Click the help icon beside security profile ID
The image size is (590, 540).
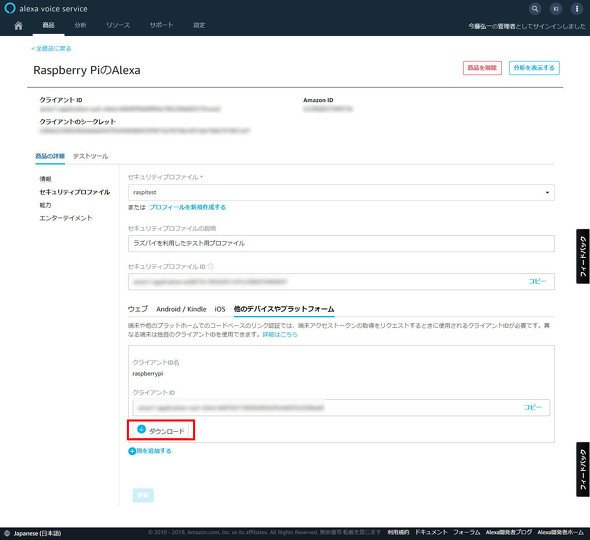211,266
